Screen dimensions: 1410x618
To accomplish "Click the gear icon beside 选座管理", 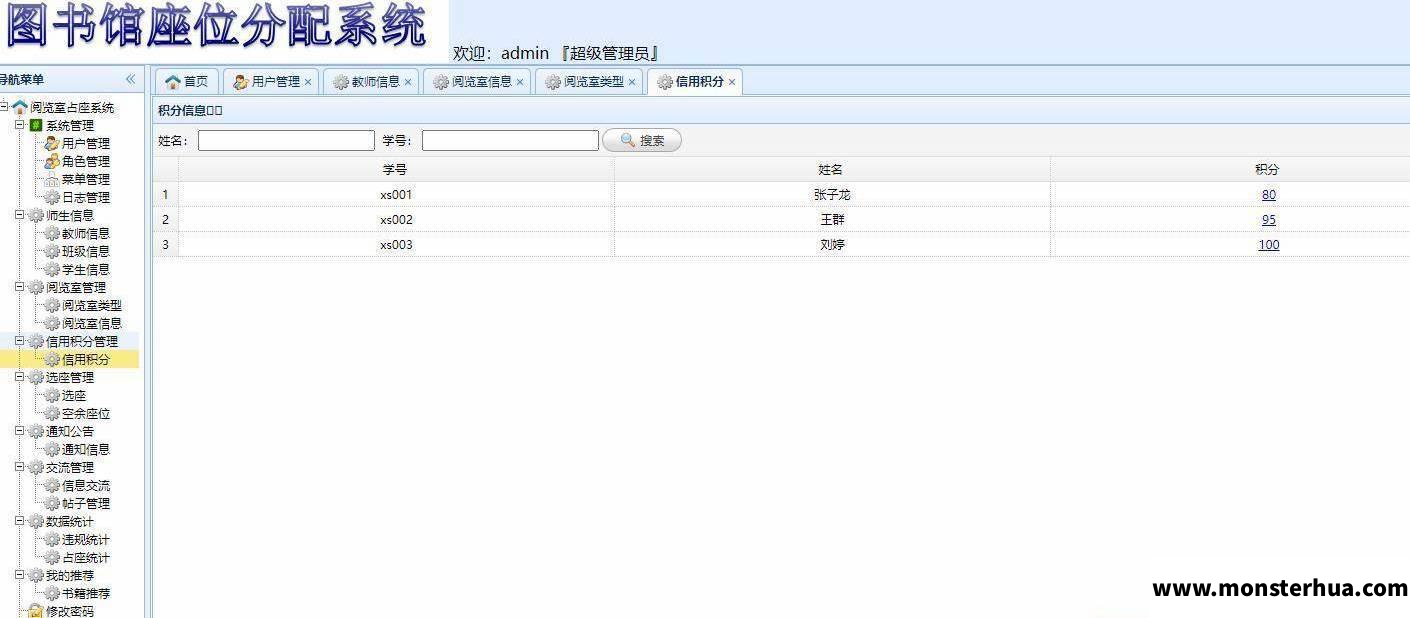I will (36, 377).
